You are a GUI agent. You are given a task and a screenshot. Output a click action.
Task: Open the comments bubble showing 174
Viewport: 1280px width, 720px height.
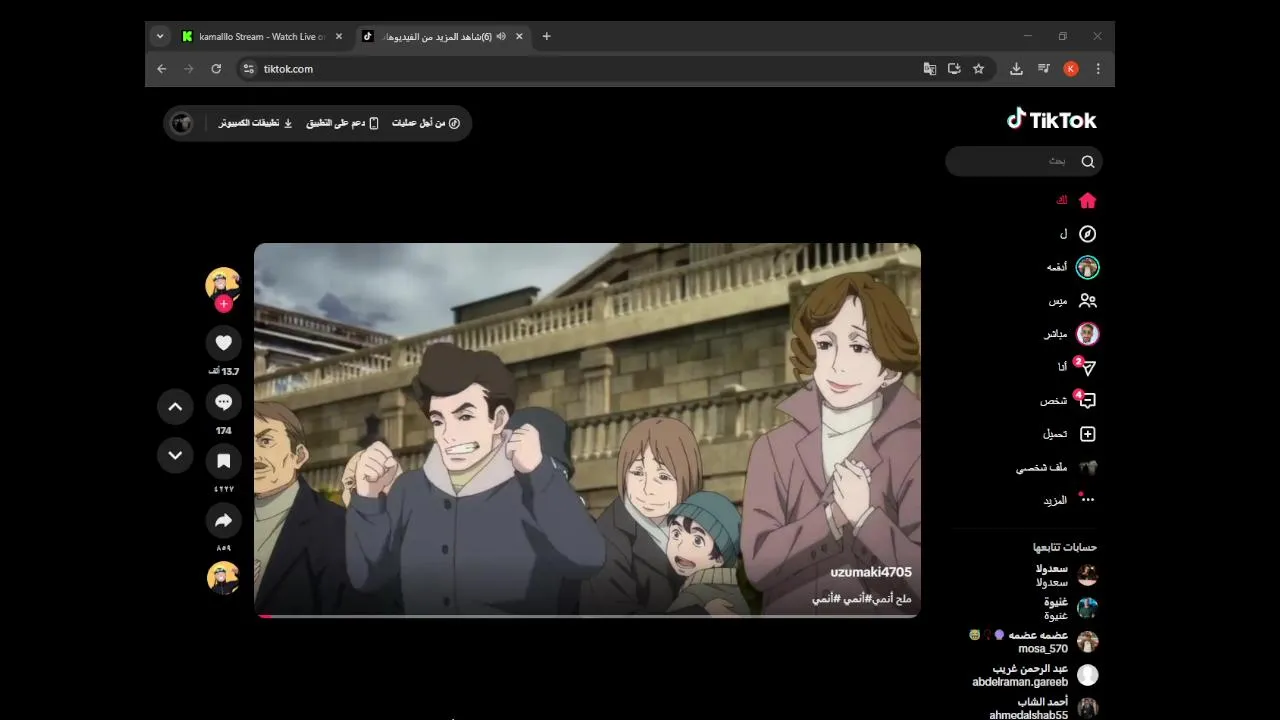click(x=224, y=402)
